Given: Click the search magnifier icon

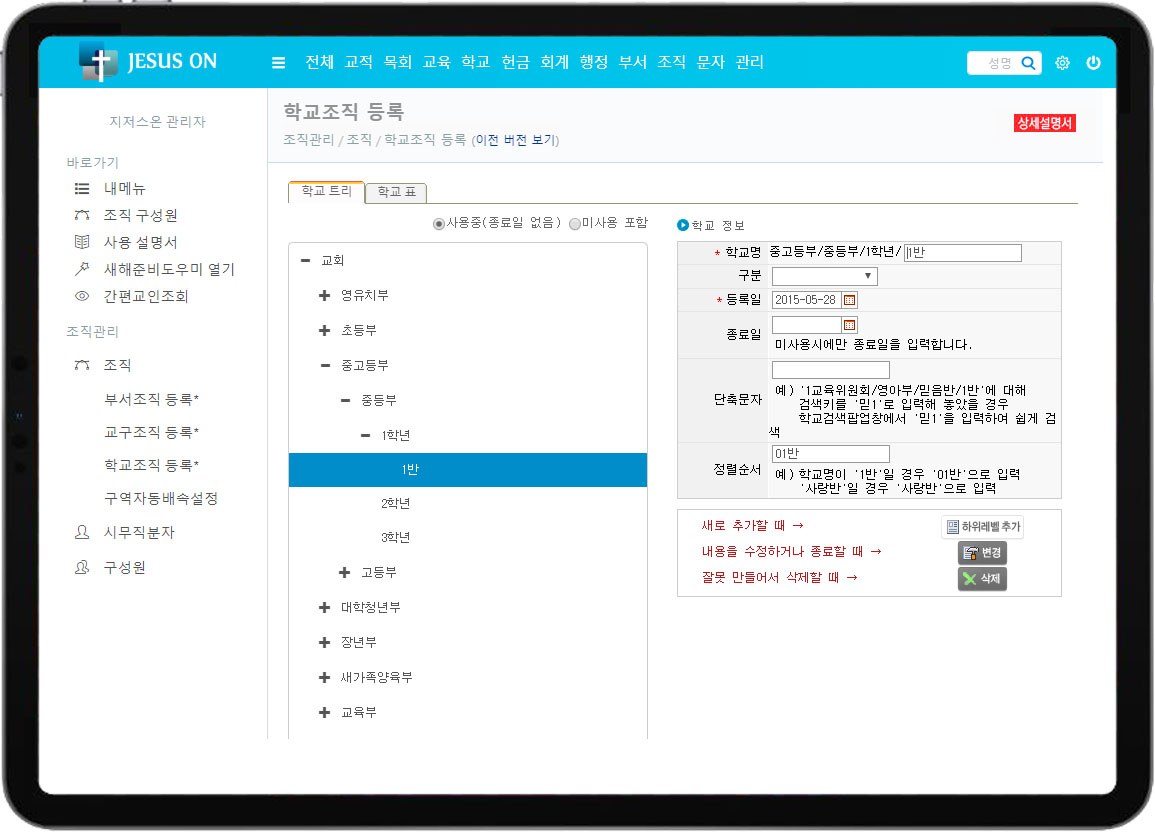Looking at the screenshot, I should point(1028,63).
